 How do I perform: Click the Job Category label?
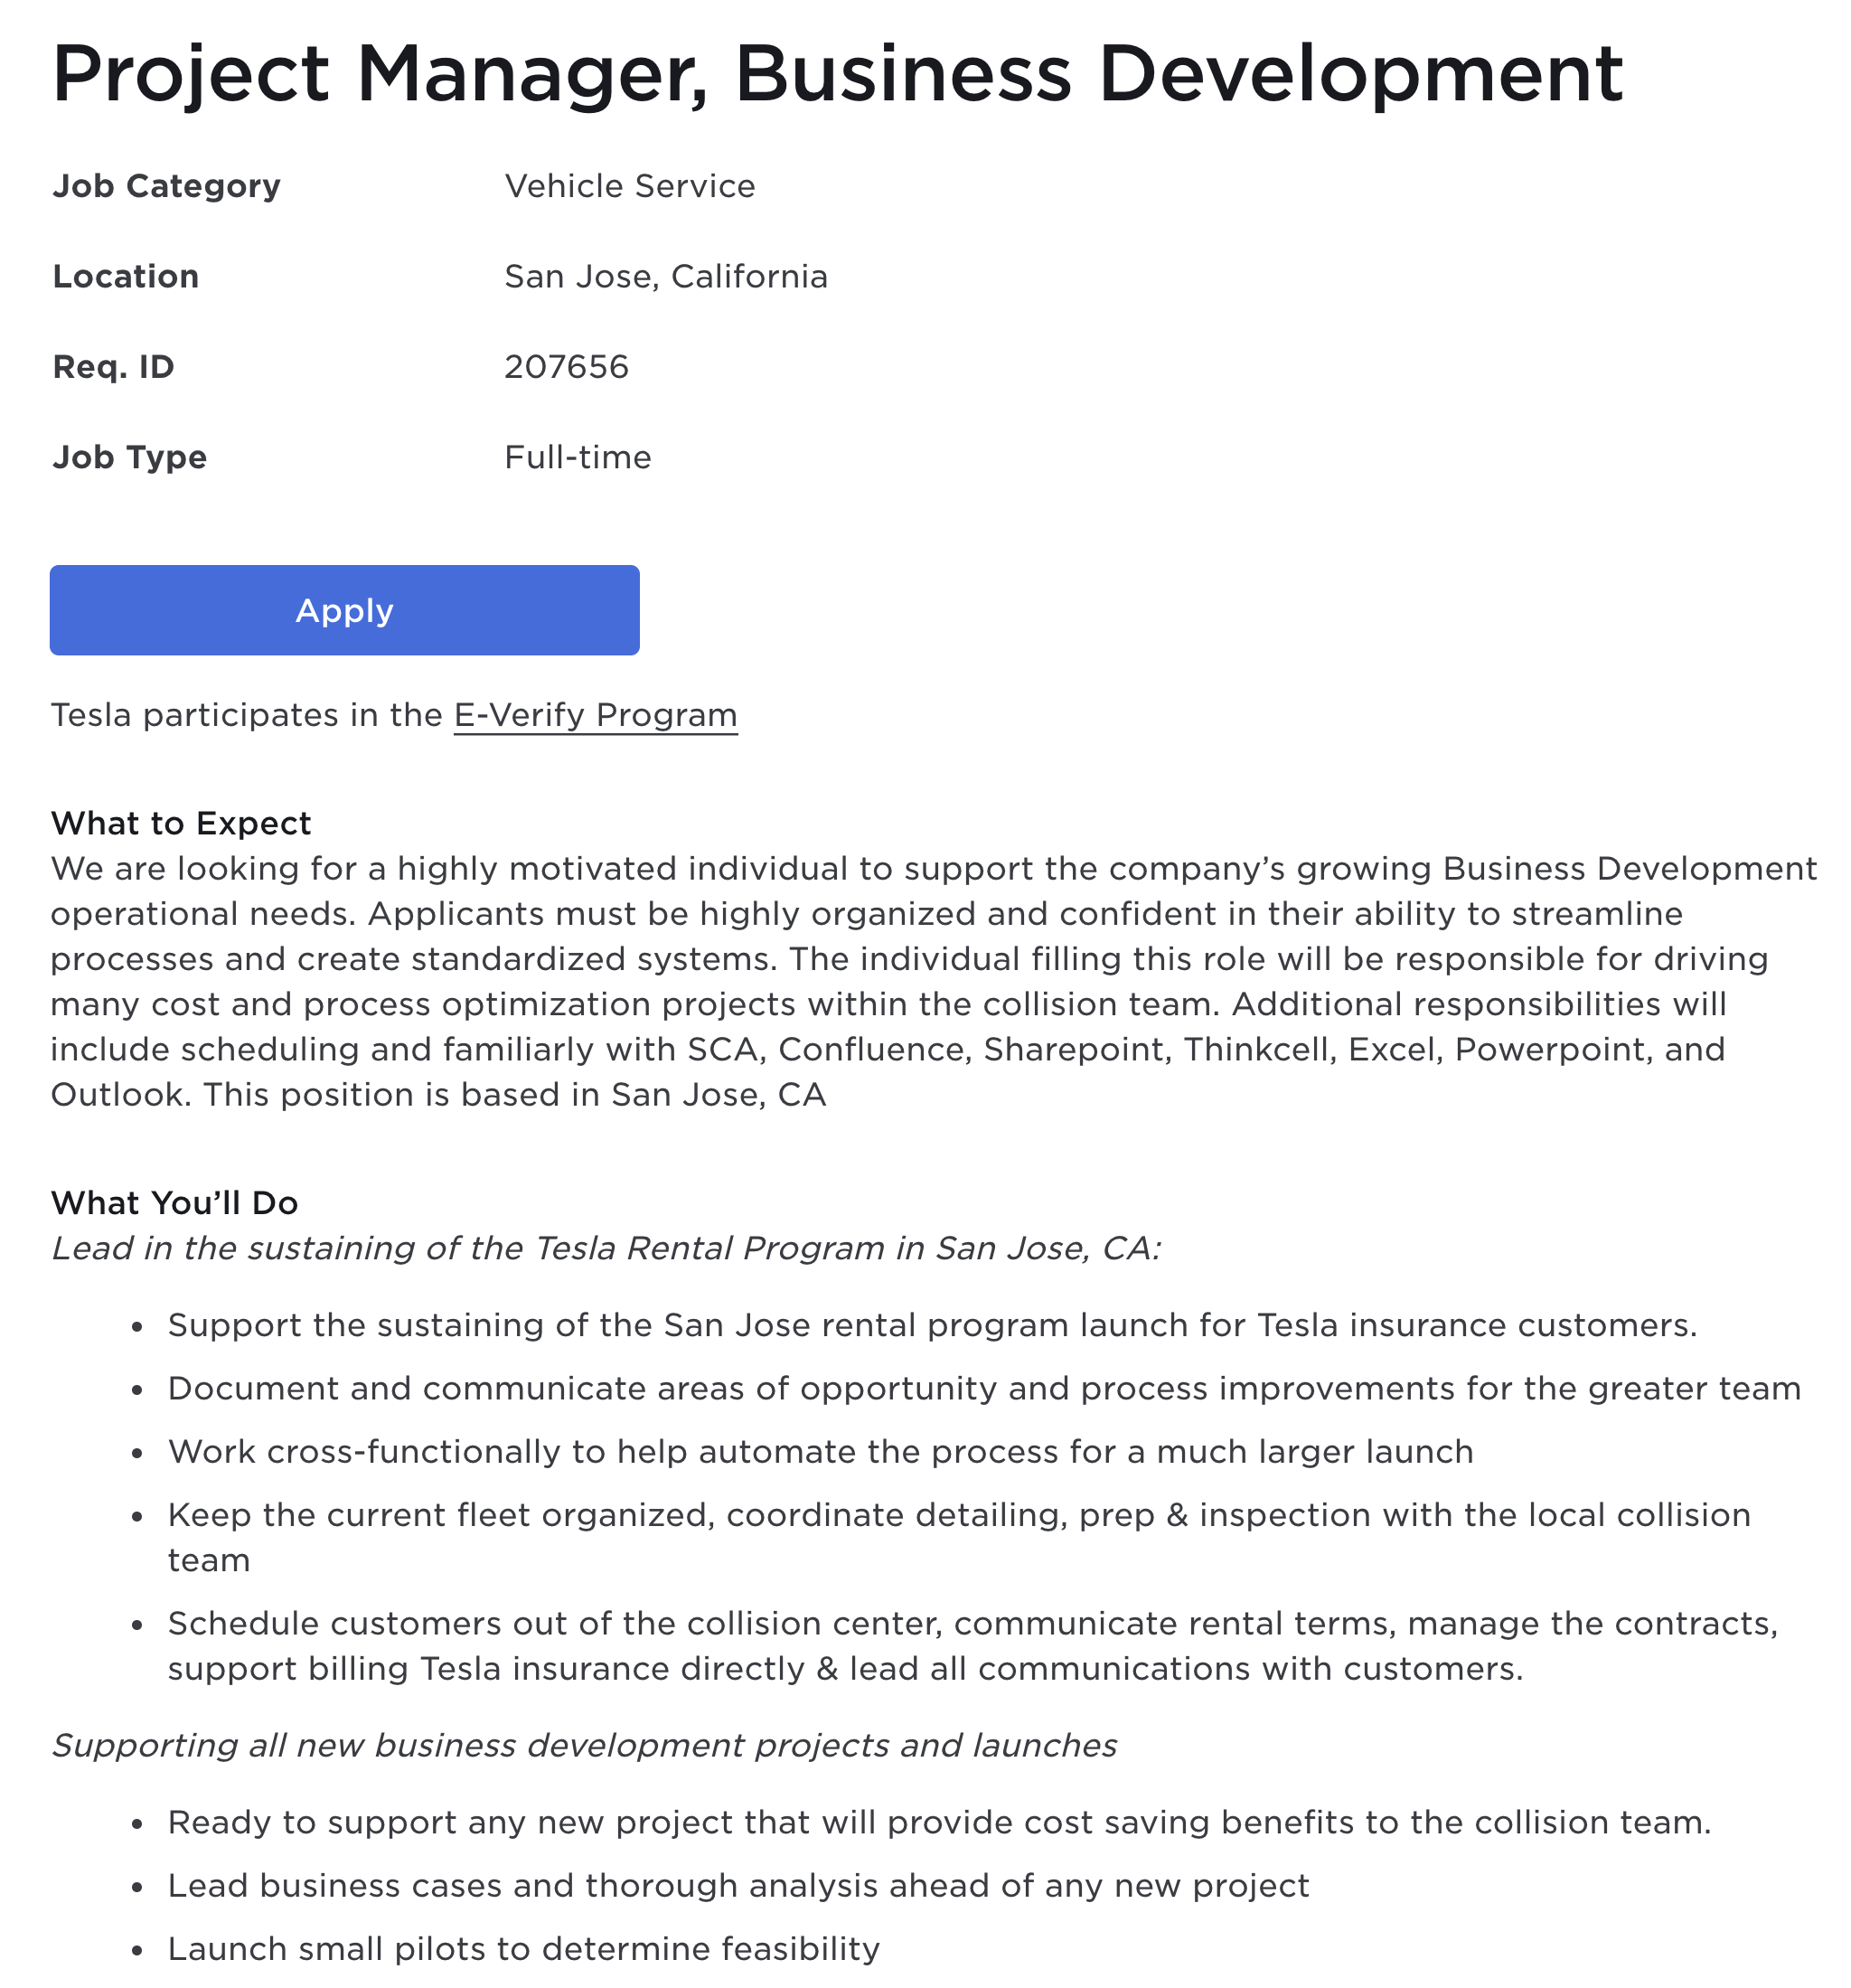[x=166, y=186]
